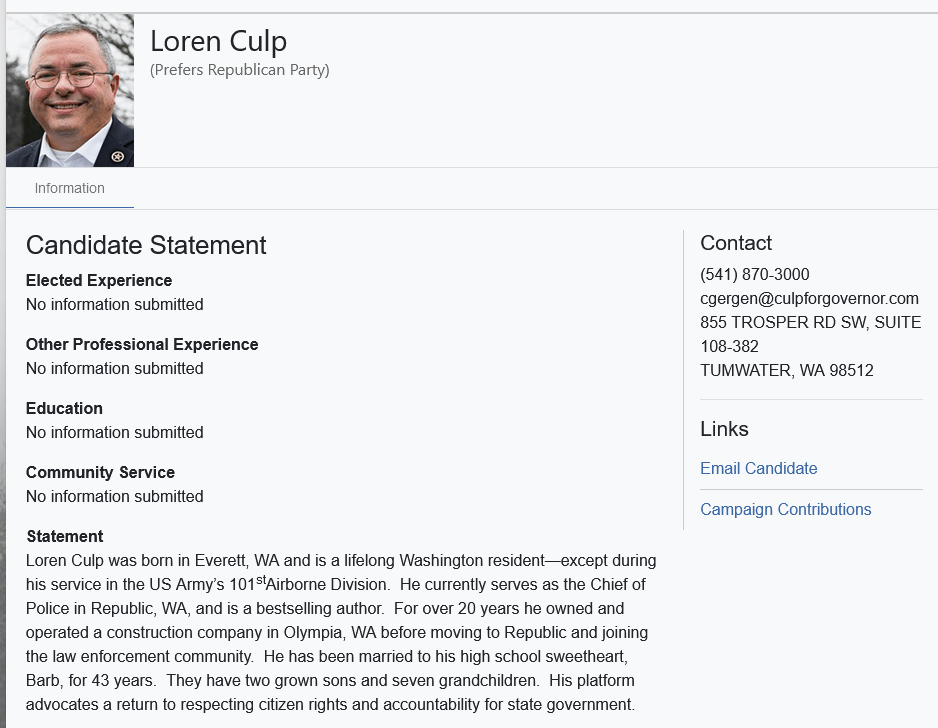Switch to the Information tab
The width and height of the screenshot is (938, 728).
point(69,188)
